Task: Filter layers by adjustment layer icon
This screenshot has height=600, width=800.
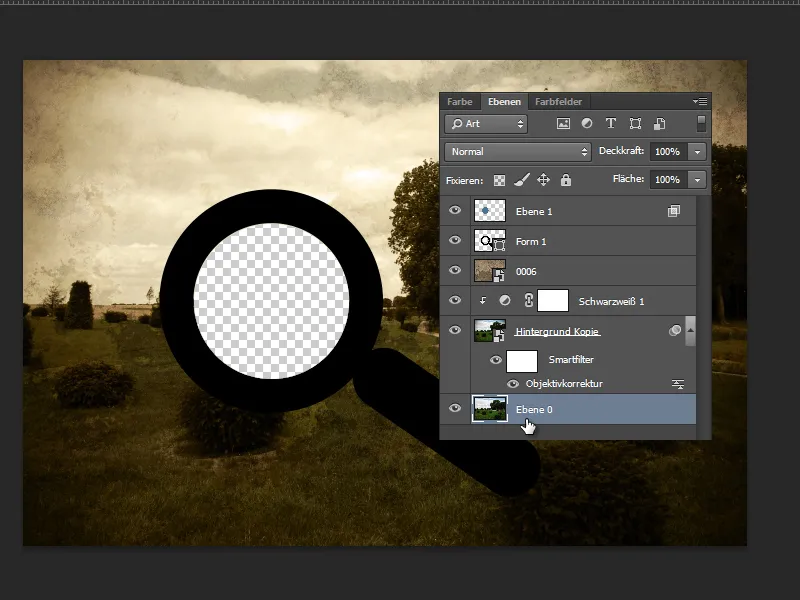Action: [587, 123]
